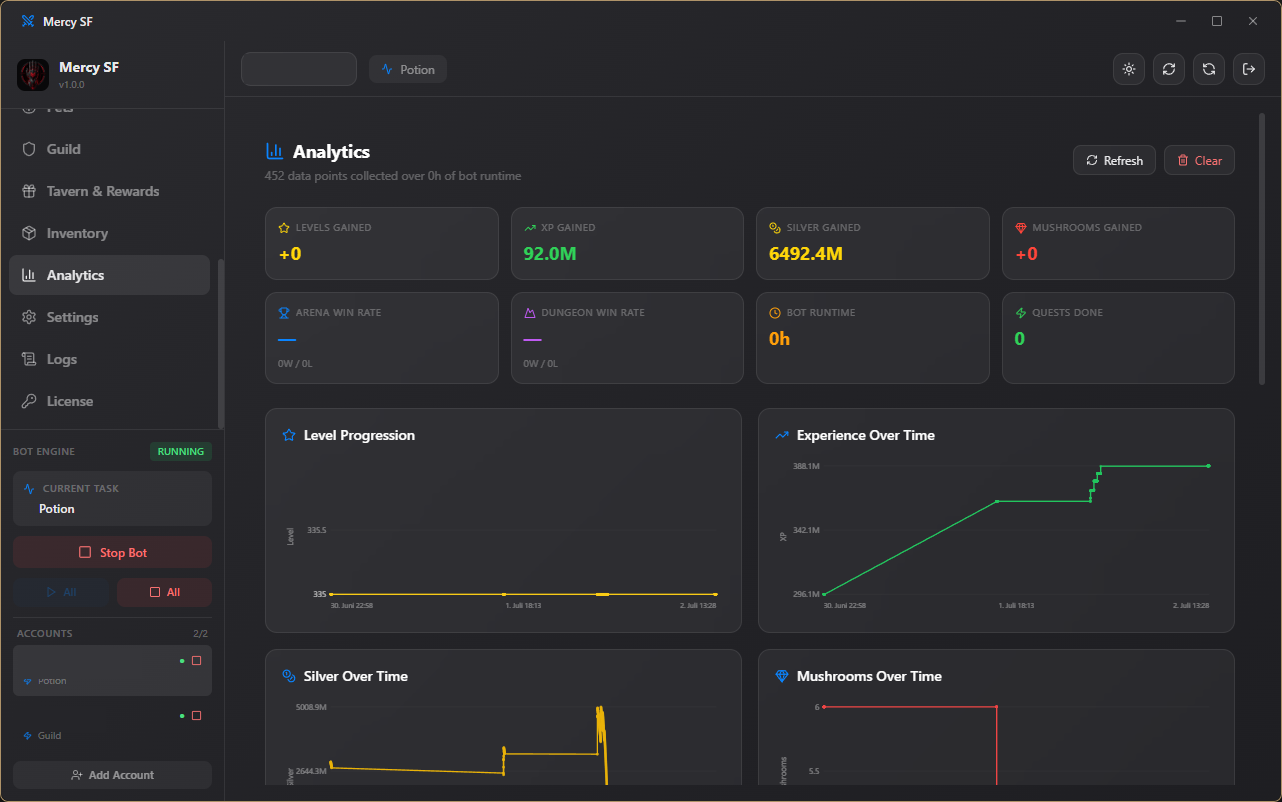This screenshot has width=1282, height=802.
Task: Click the Mercy SF icon in the title bar
Action: pos(27,21)
